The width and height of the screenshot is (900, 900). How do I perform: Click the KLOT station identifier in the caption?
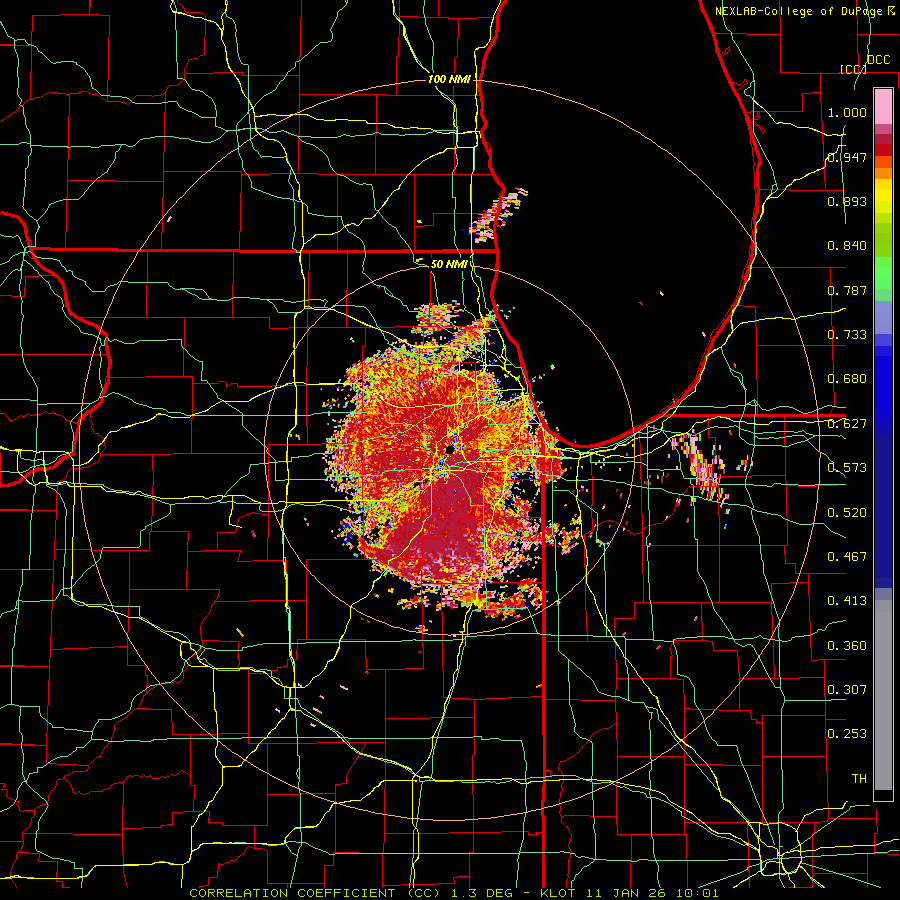pos(559,893)
